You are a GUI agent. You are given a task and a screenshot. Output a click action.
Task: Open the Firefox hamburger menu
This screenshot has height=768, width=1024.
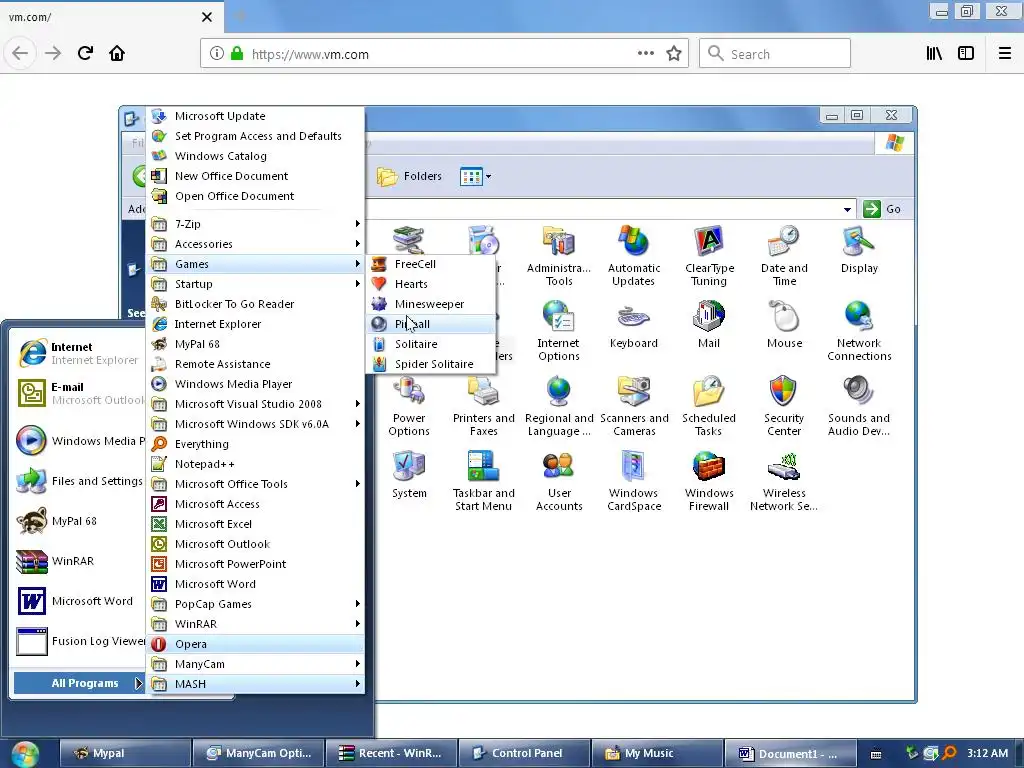(1005, 54)
